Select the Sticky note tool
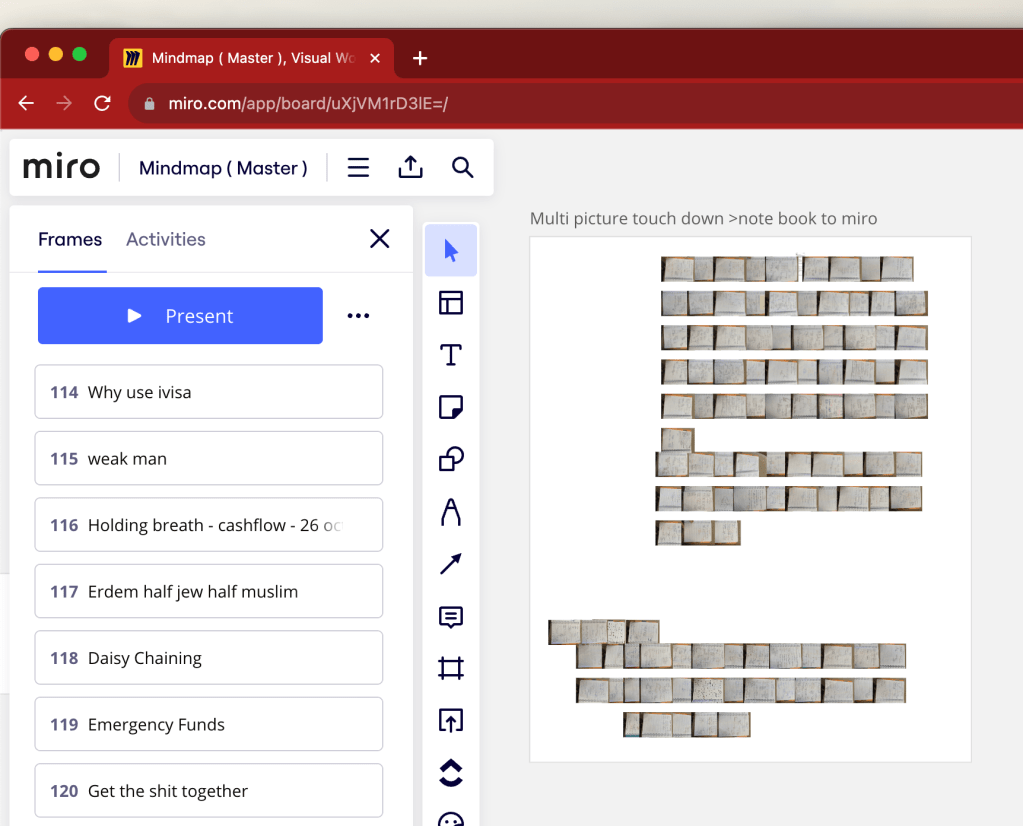1023x826 pixels. pyautogui.click(x=451, y=407)
